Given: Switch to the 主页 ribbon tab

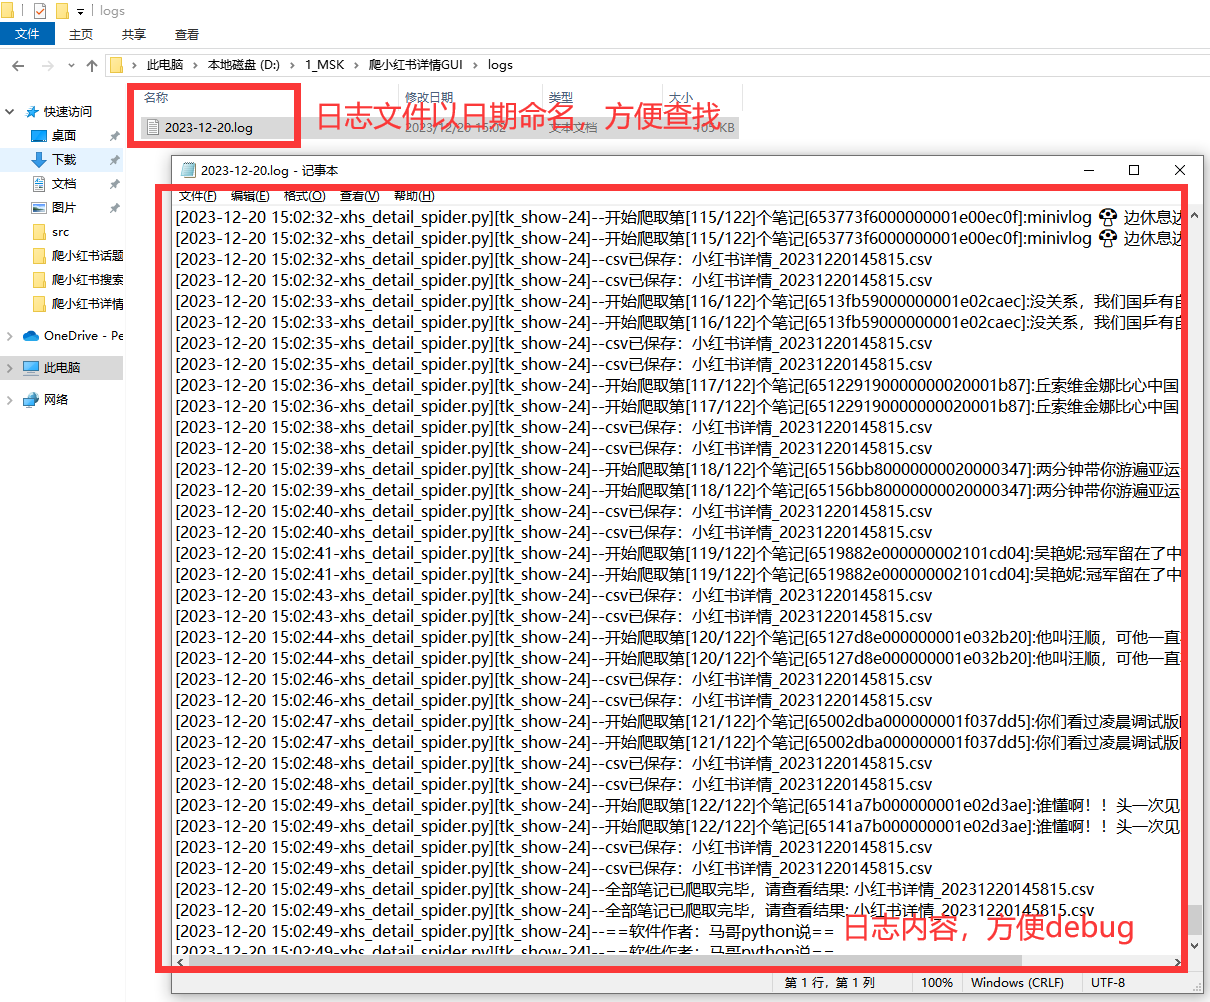Looking at the screenshot, I should point(81,34).
